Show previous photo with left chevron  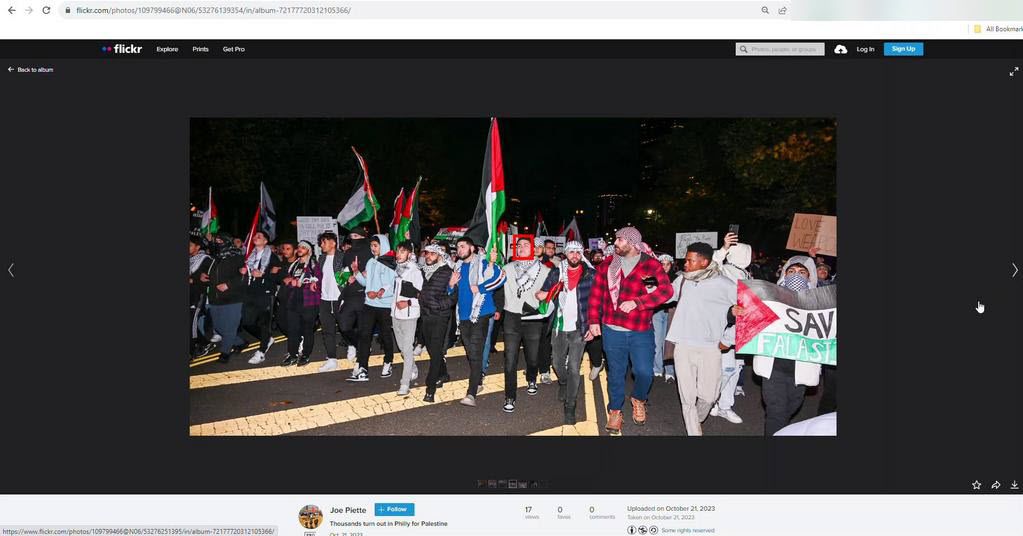(x=11, y=270)
